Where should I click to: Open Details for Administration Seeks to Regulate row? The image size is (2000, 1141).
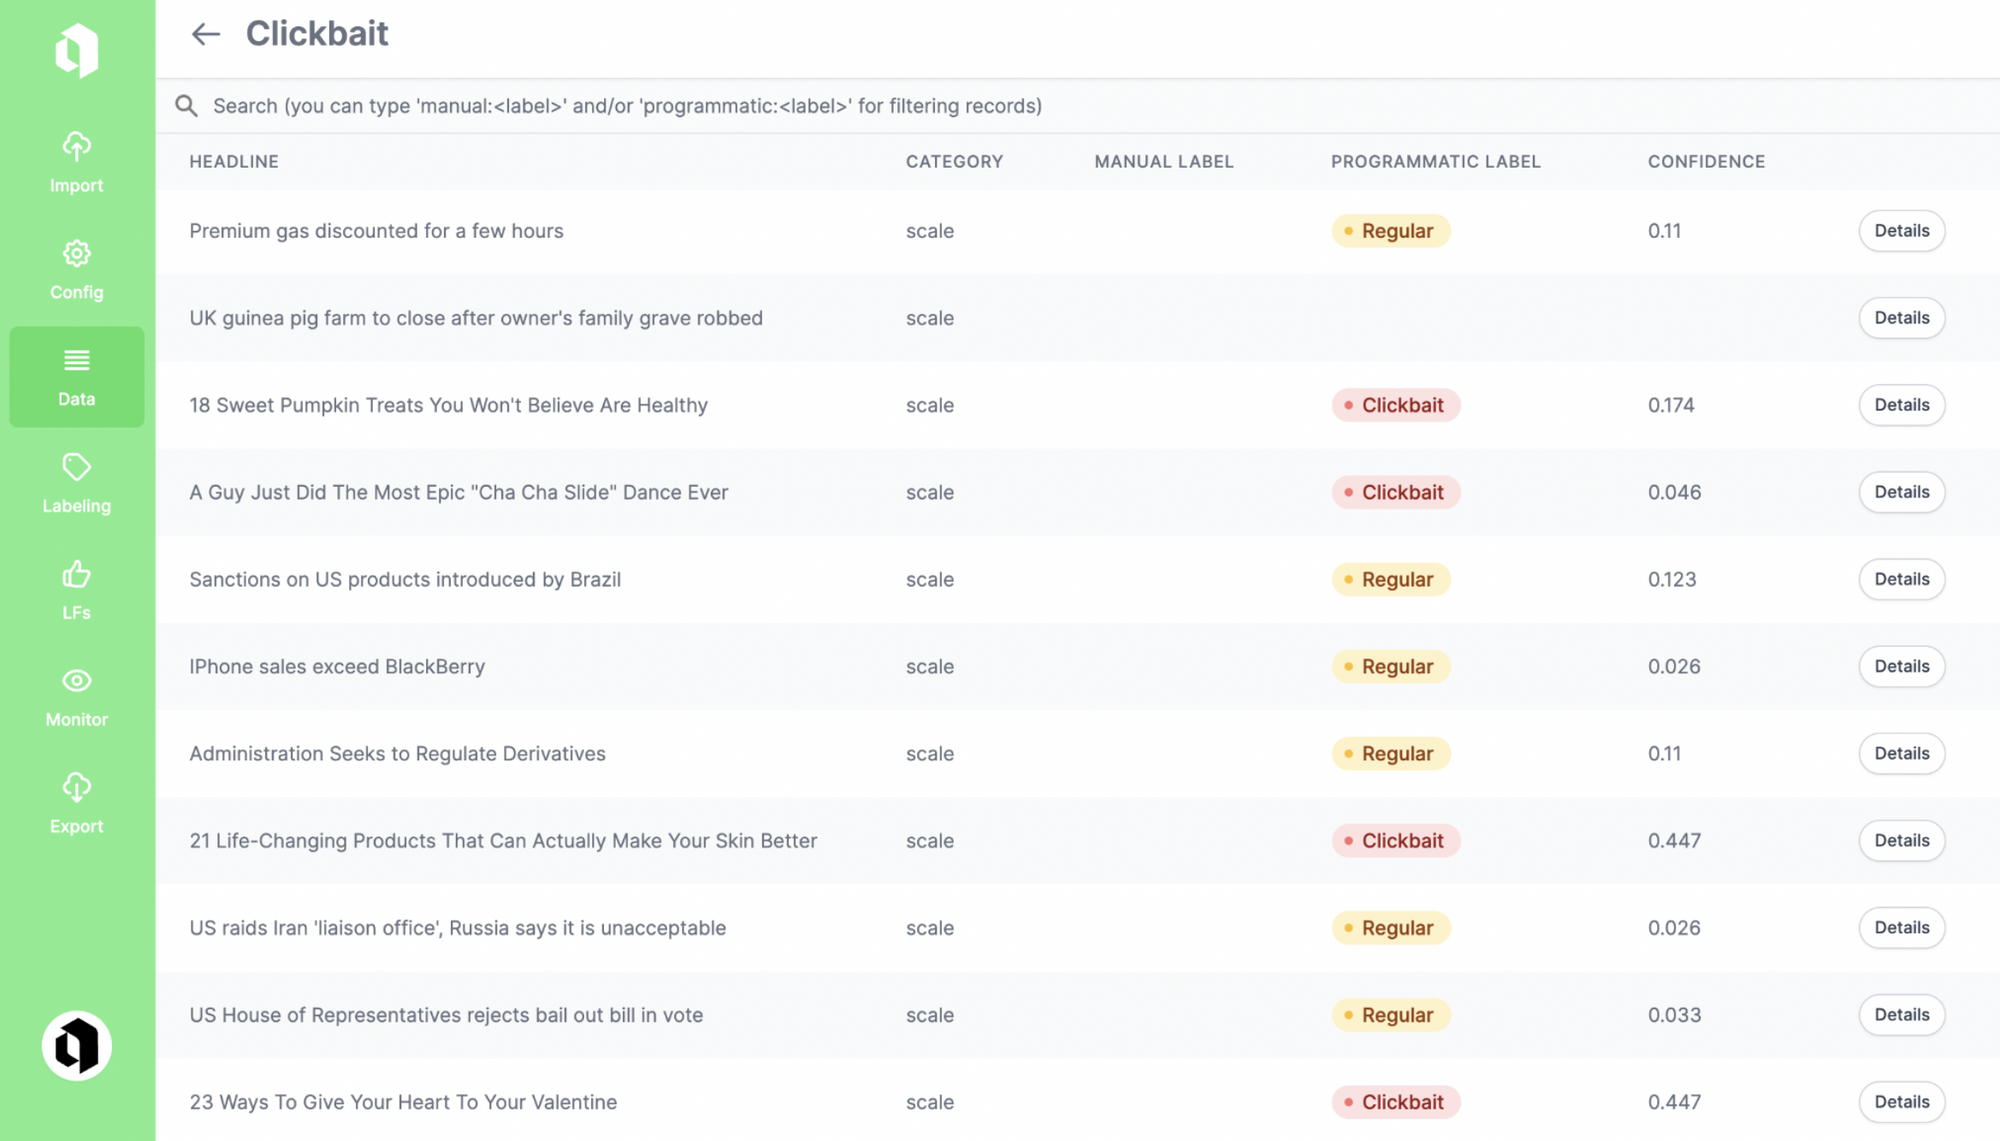[x=1902, y=753]
